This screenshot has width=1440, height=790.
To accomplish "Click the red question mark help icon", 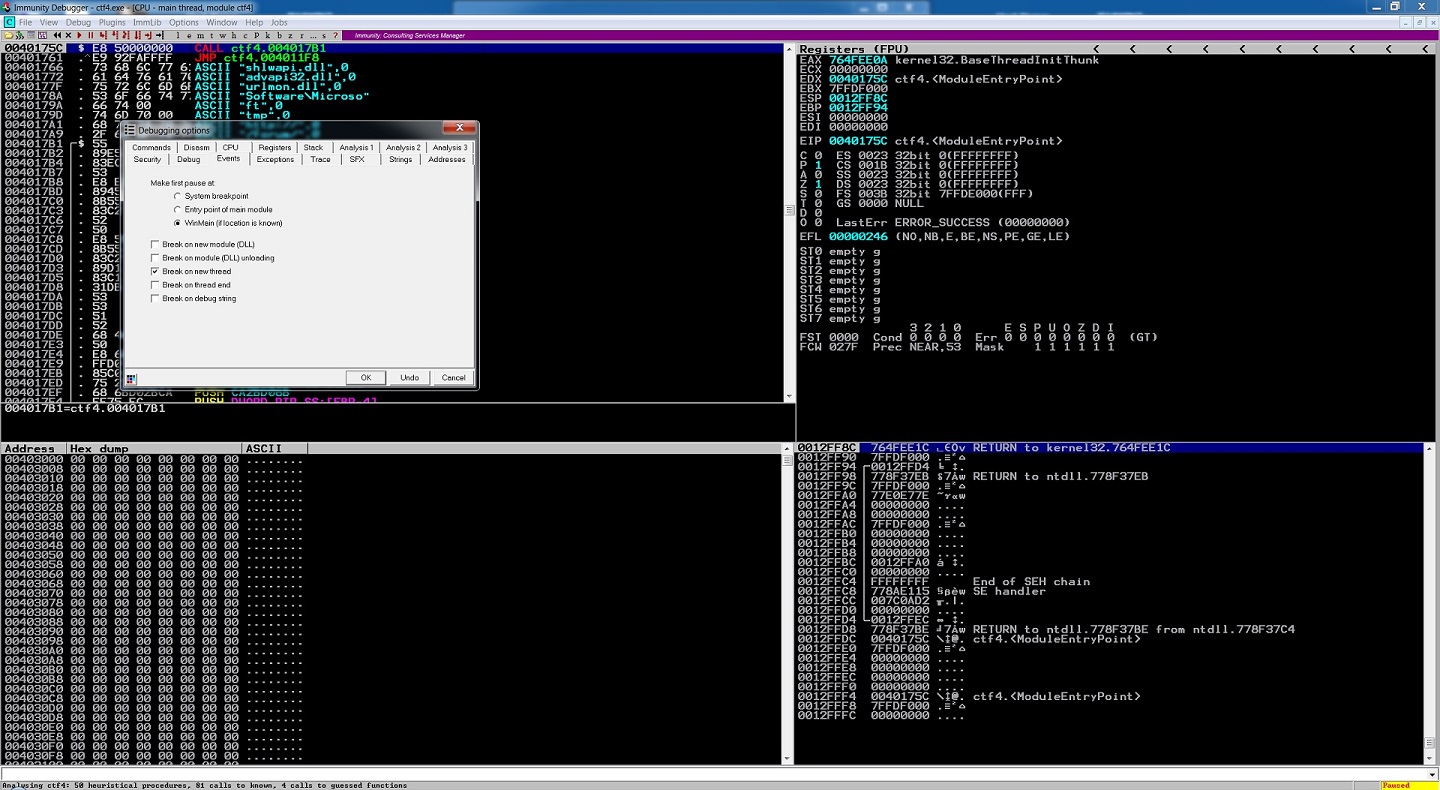I will tap(336, 35).
